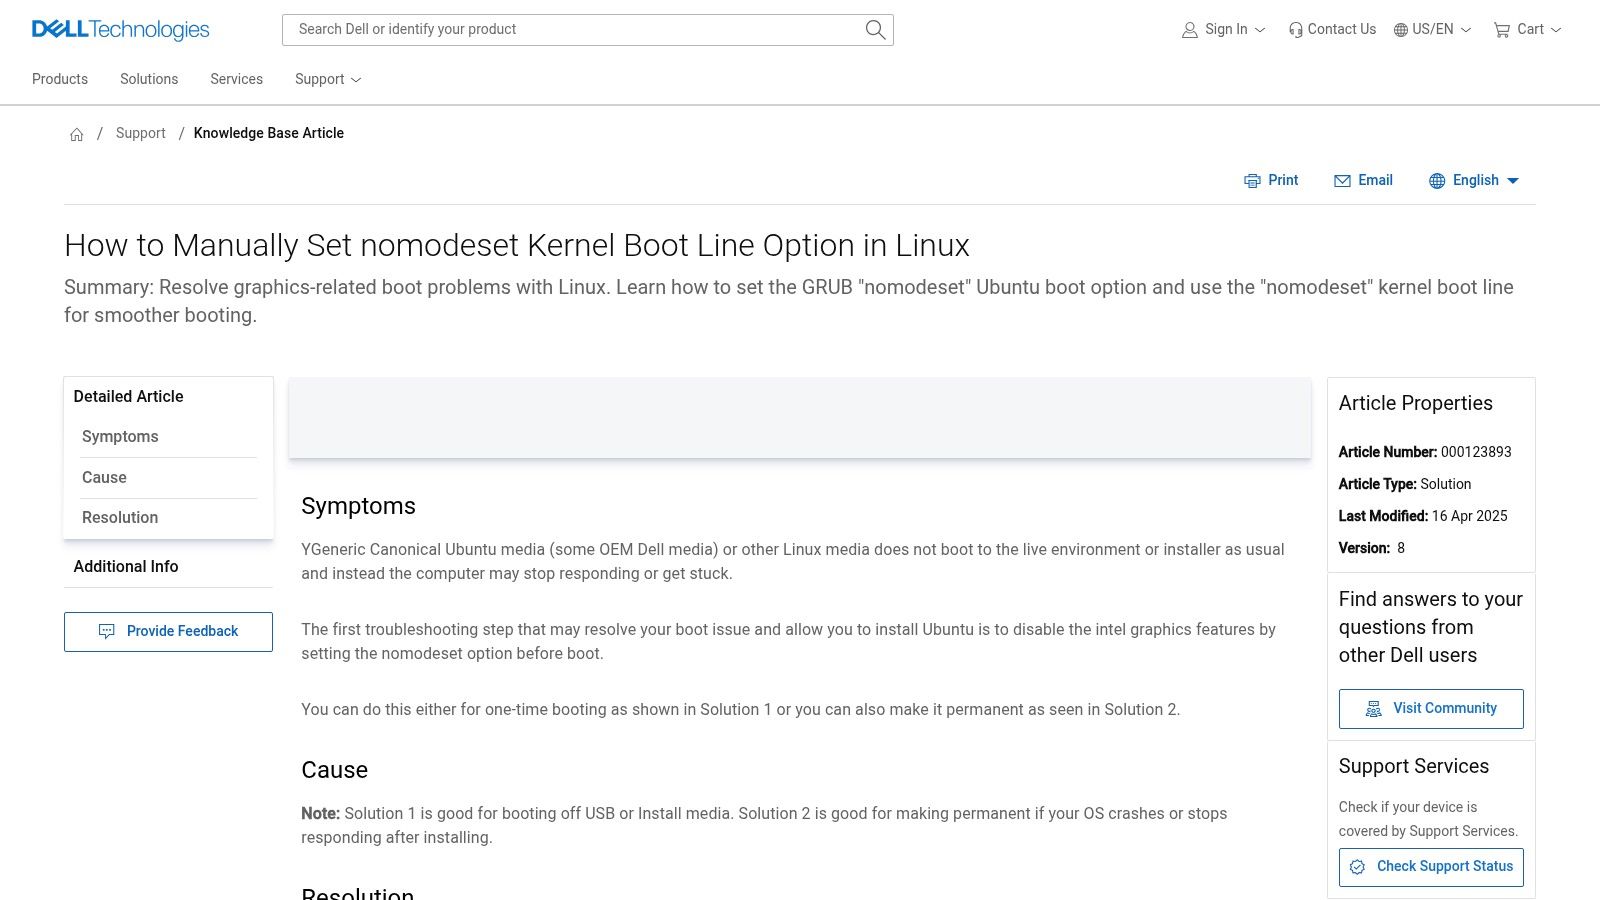The width and height of the screenshot is (1600, 900).
Task: Click the Contact Us headset icon
Action: click(x=1296, y=30)
